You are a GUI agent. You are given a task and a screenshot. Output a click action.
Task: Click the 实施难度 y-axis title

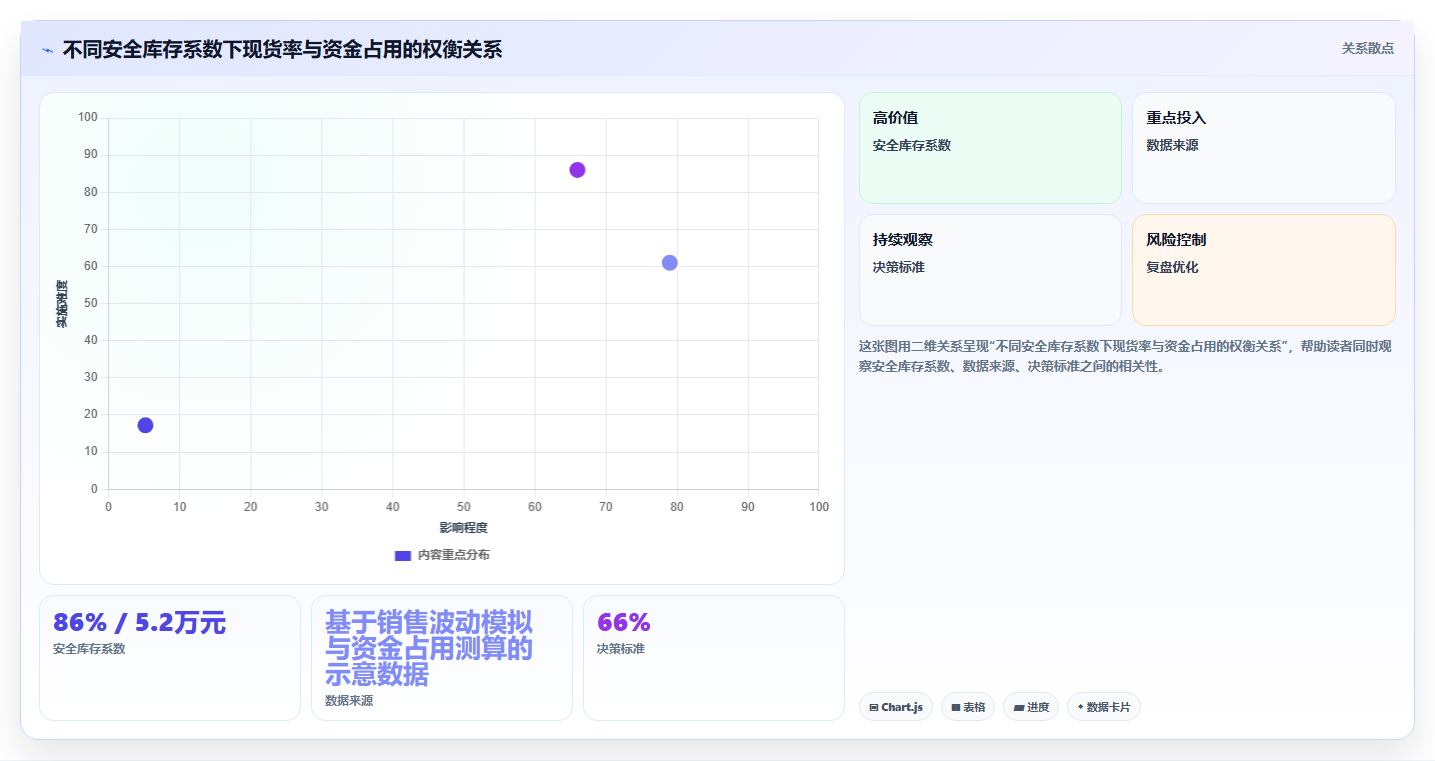(x=62, y=304)
